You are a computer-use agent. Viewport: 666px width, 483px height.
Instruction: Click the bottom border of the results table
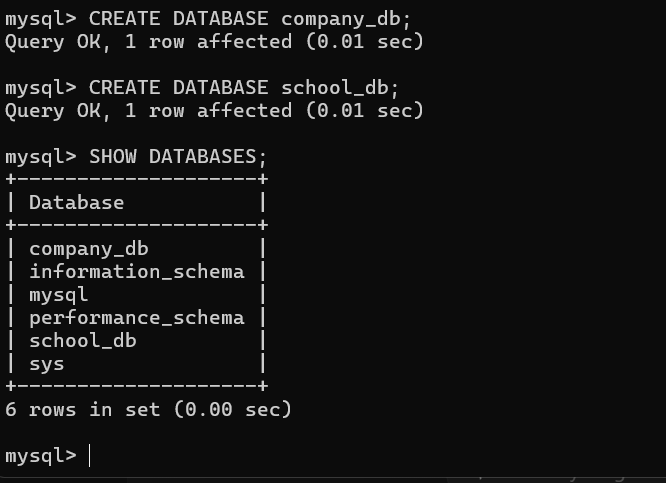coord(136,386)
